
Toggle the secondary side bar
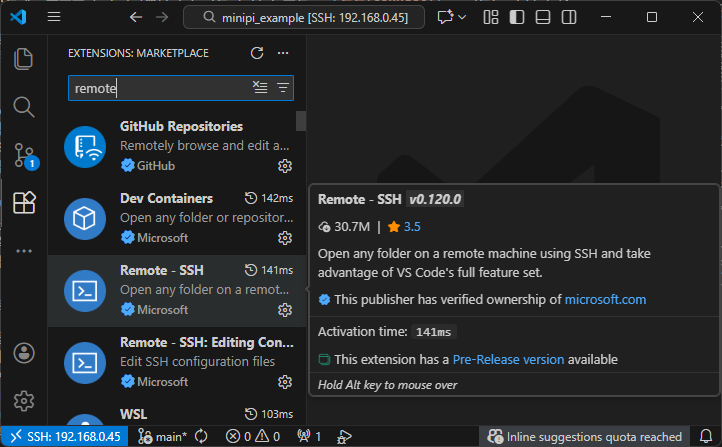(x=569, y=17)
